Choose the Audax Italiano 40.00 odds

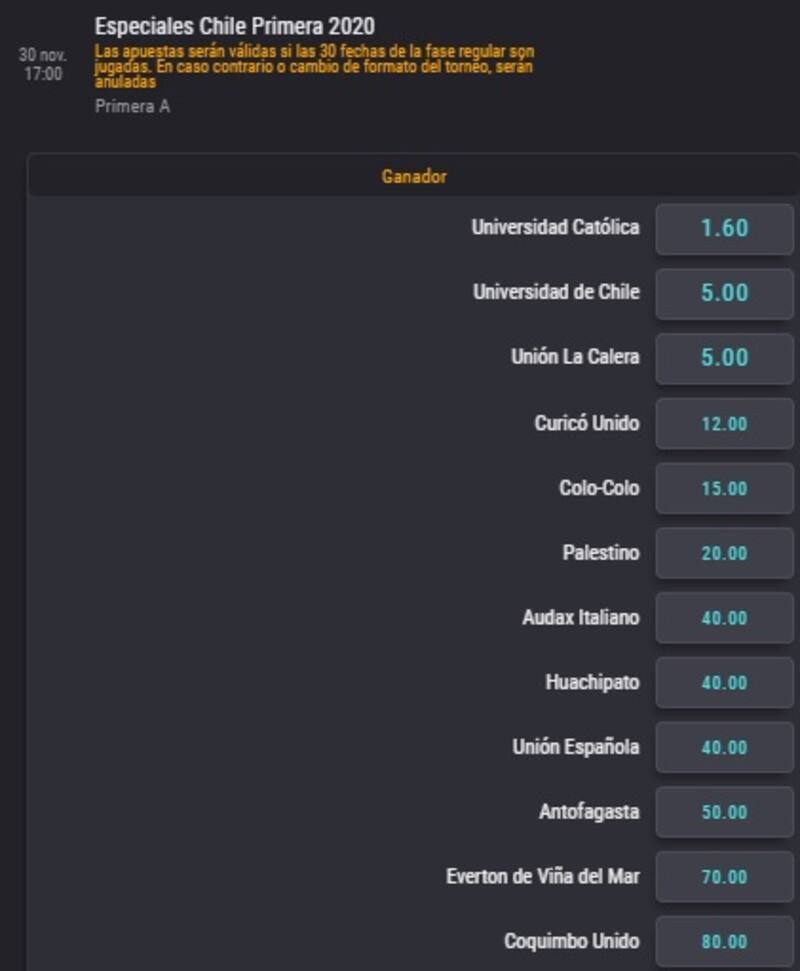(724, 617)
